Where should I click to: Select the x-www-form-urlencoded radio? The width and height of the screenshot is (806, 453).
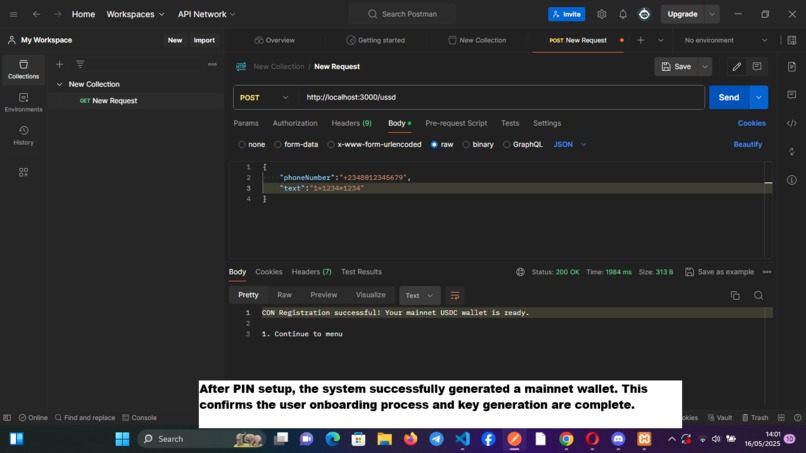click(331, 144)
